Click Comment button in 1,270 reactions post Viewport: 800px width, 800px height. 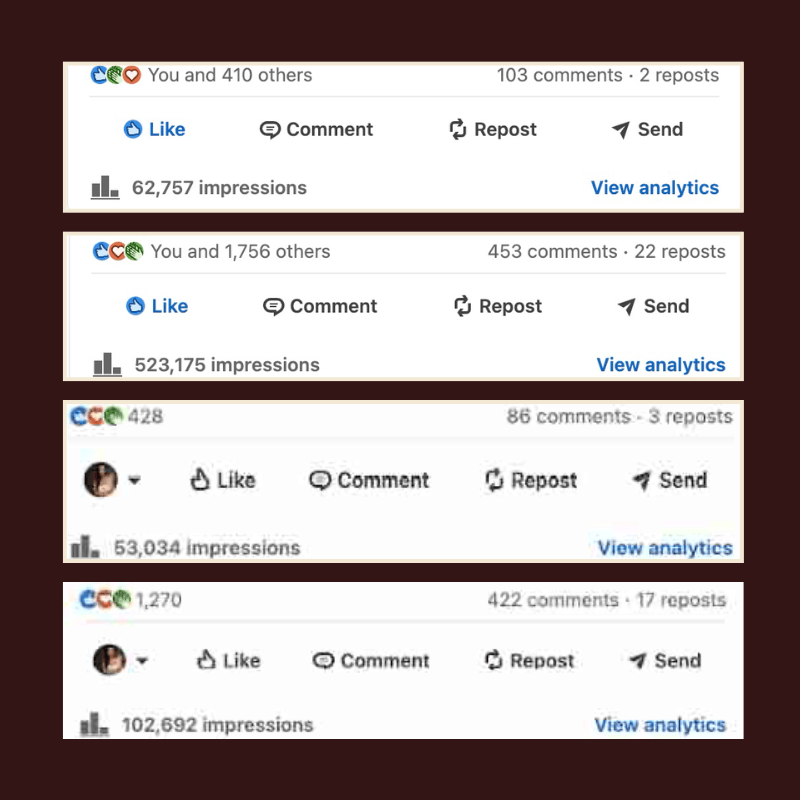click(x=371, y=661)
